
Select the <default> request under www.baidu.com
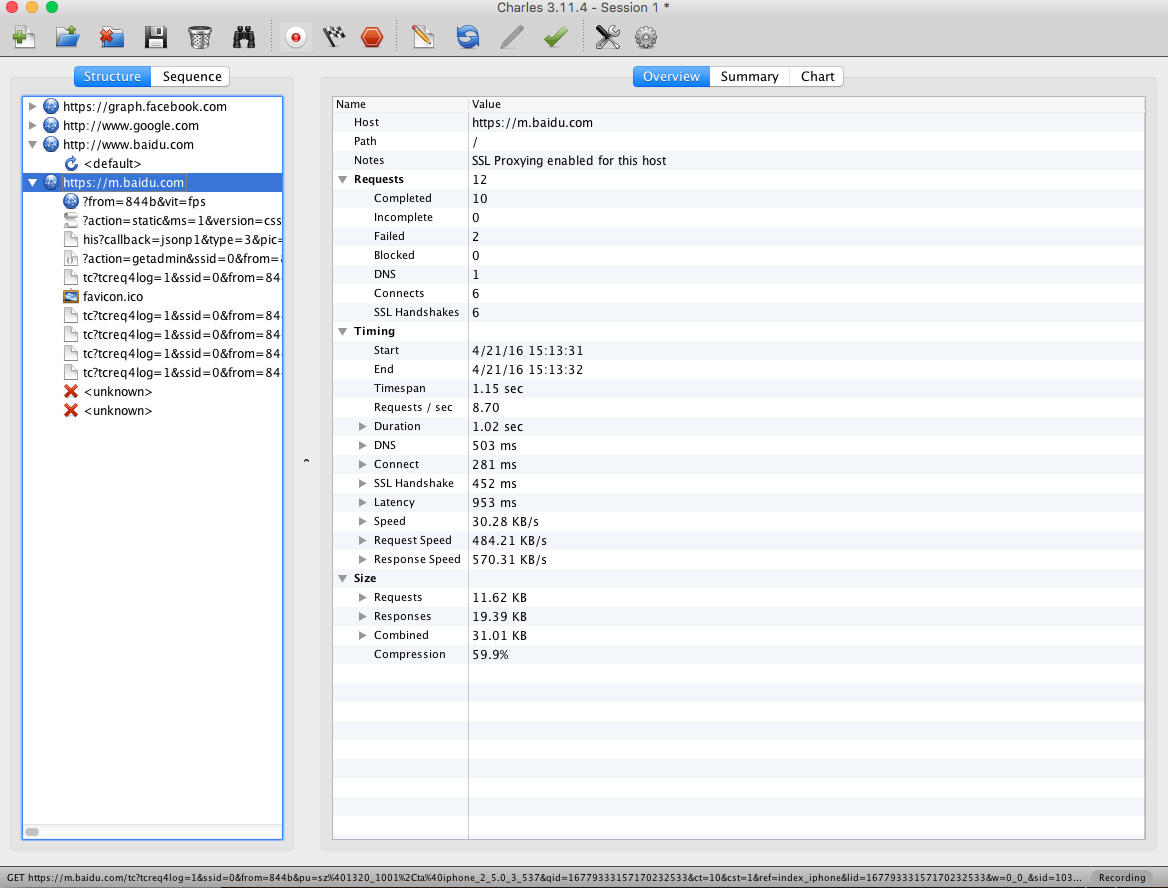[x=112, y=163]
